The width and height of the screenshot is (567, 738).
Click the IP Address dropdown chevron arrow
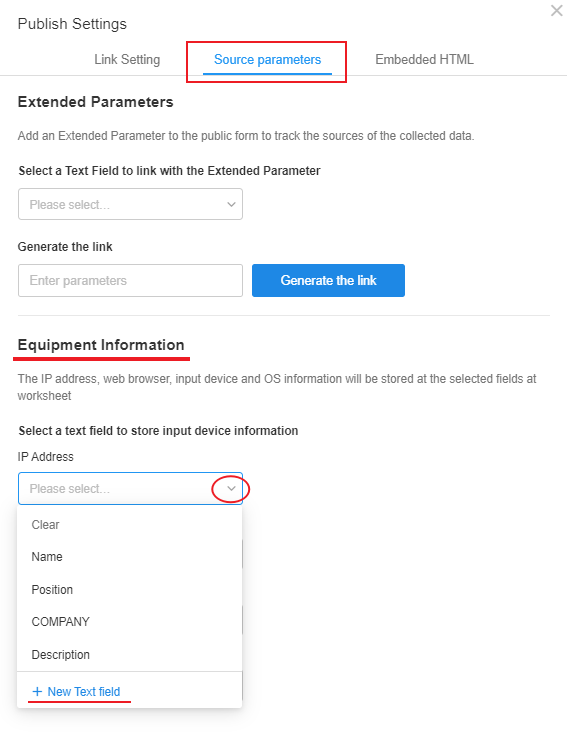[231, 489]
